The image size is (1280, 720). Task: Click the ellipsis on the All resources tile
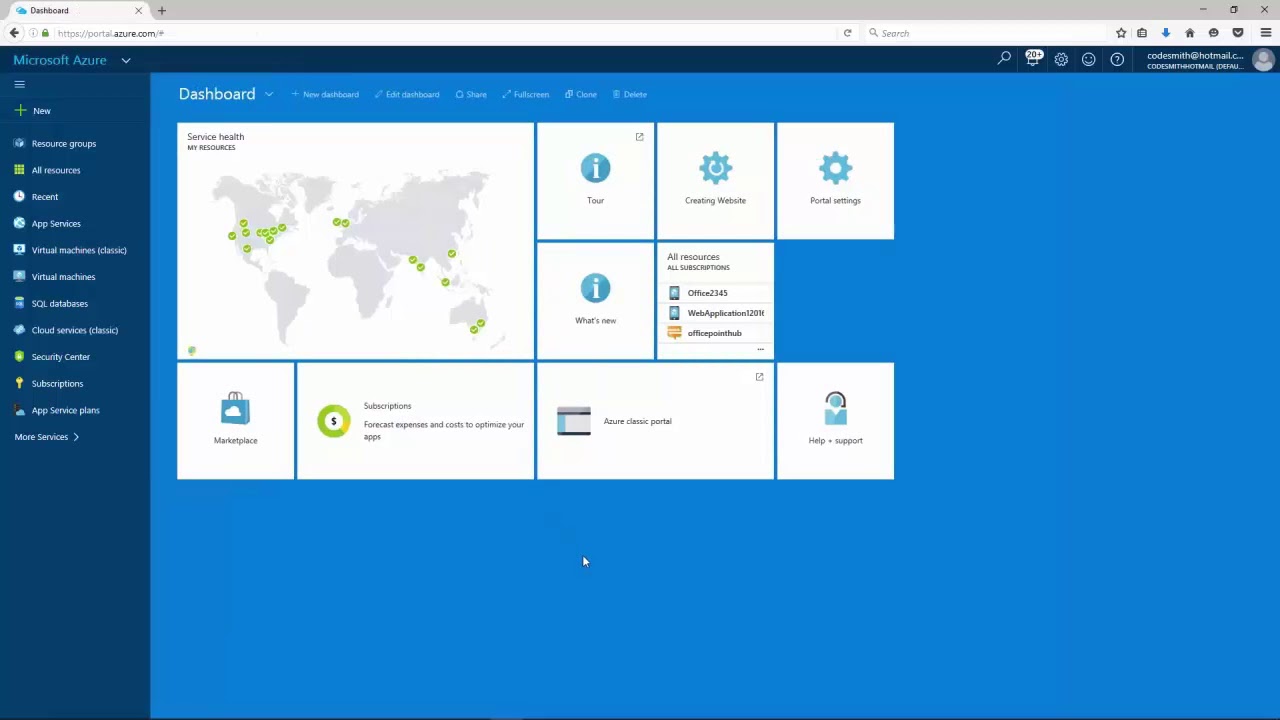(760, 350)
